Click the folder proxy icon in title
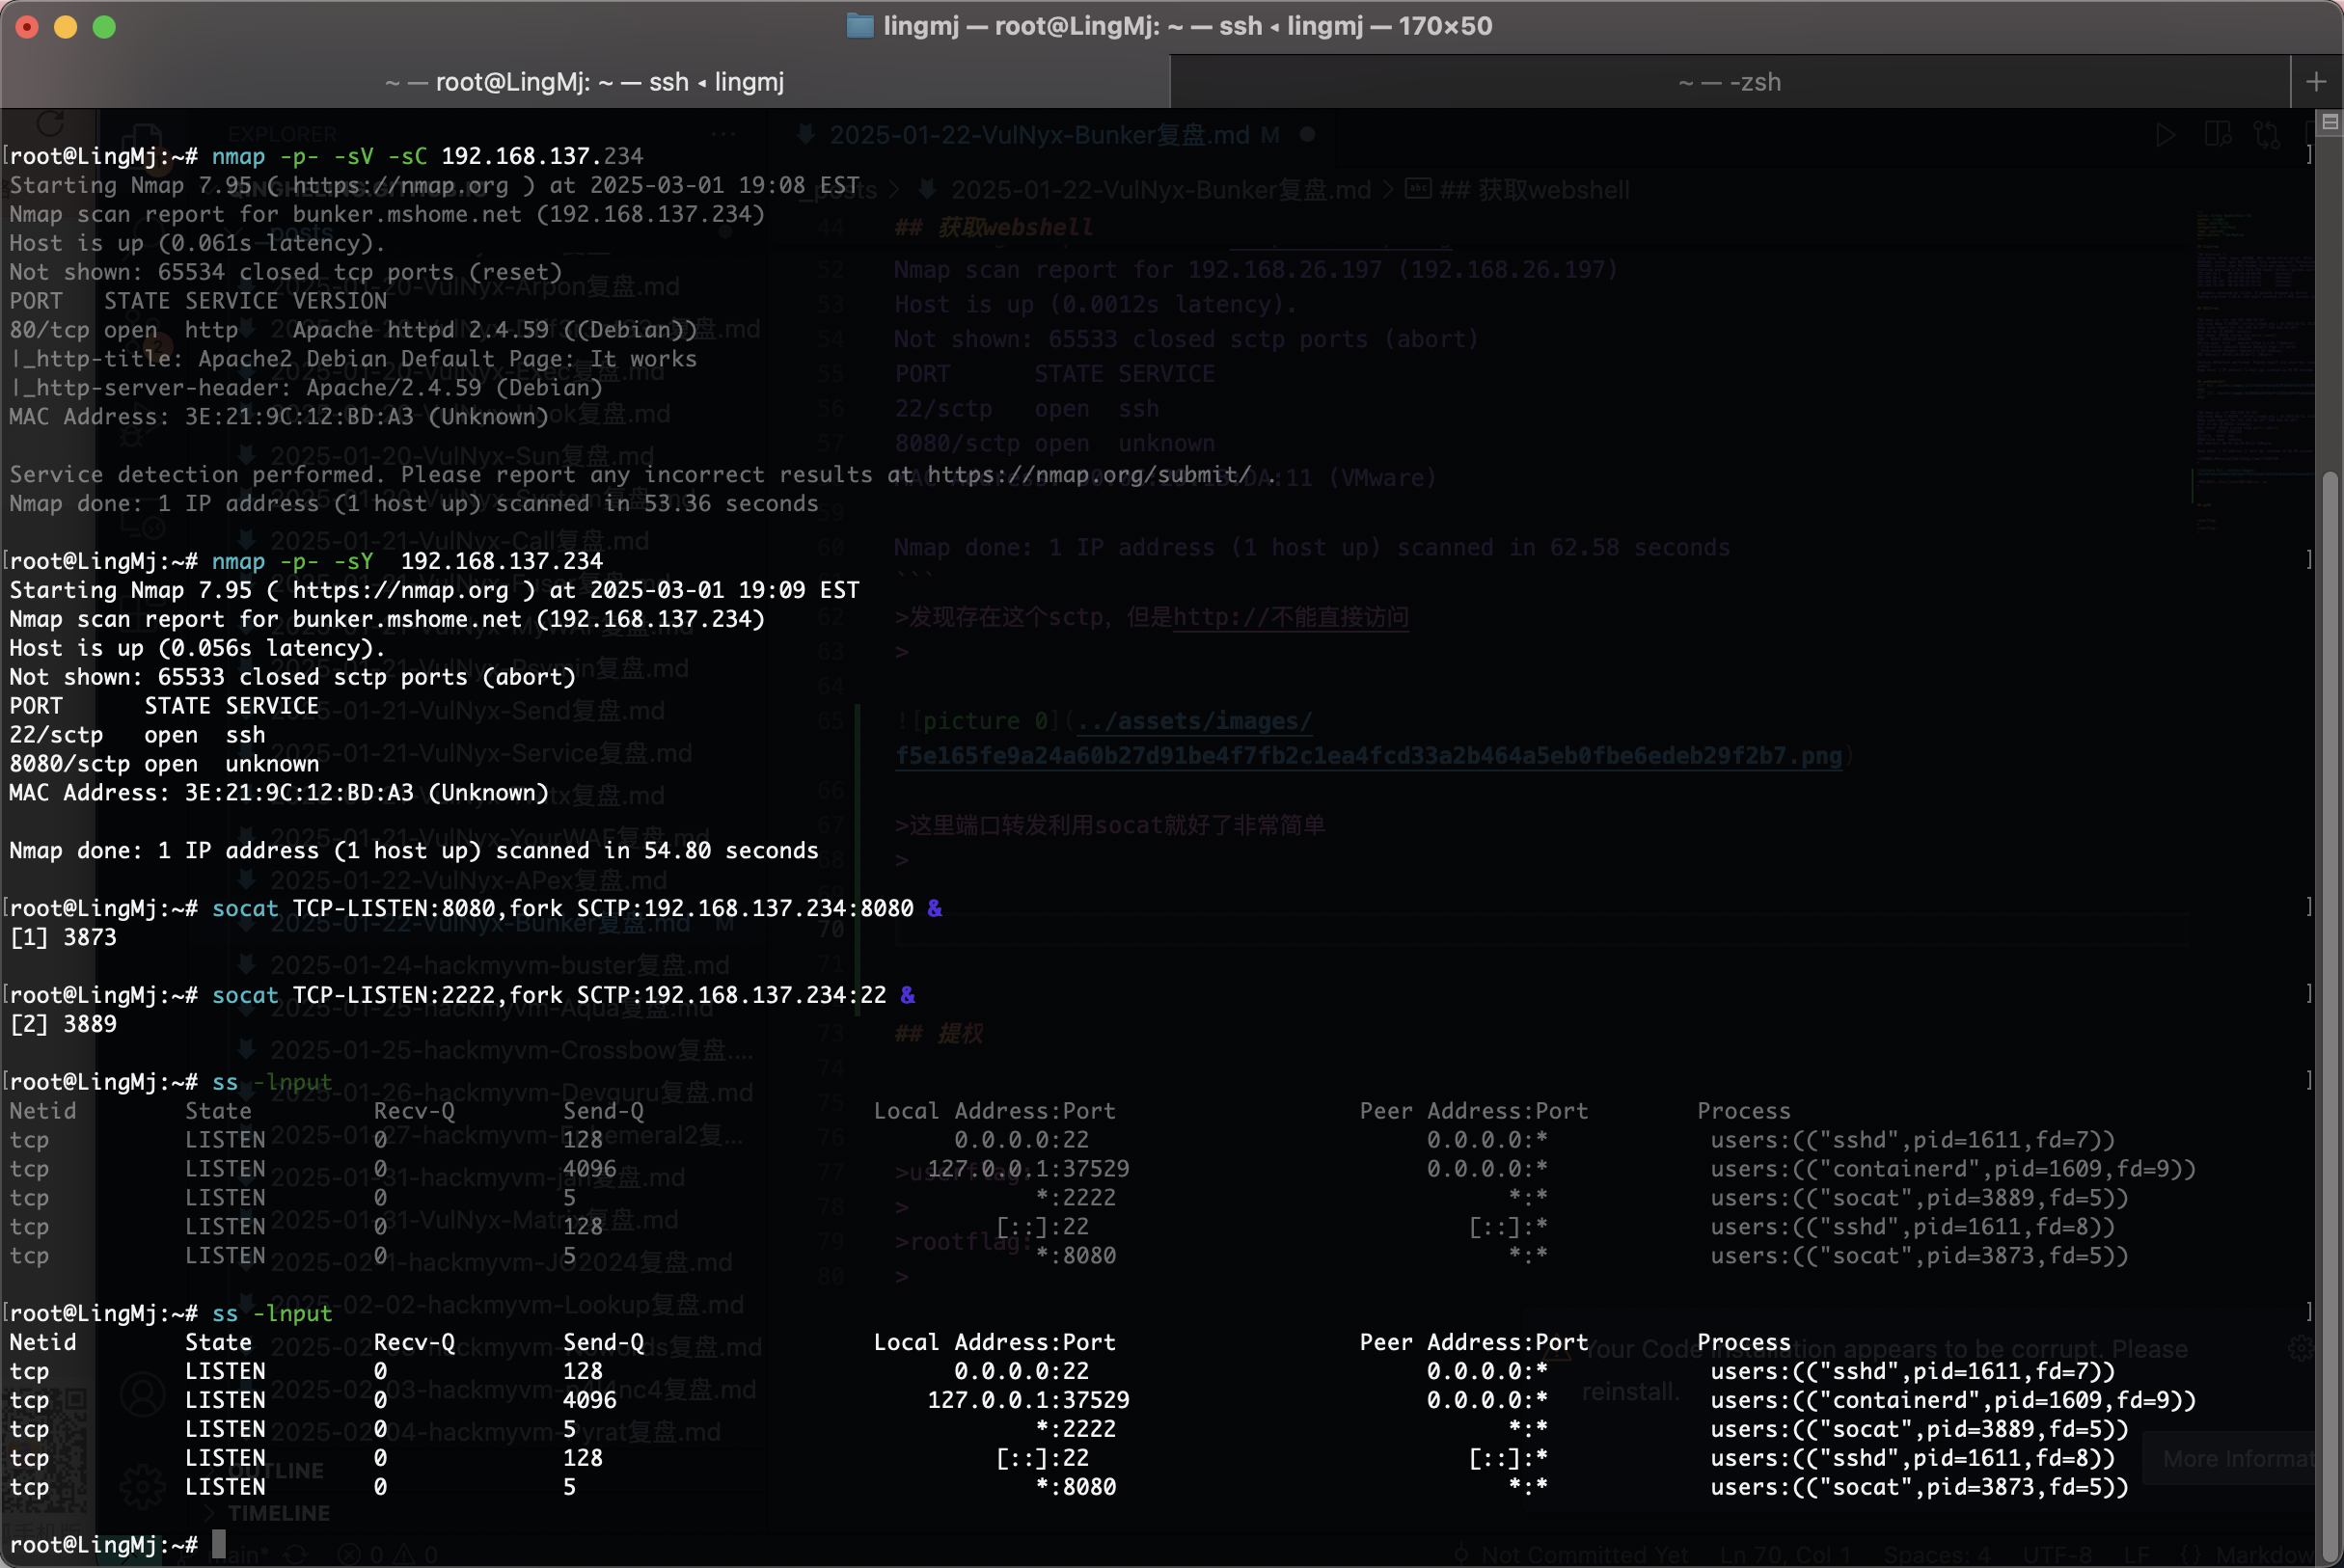The image size is (2344, 1568). pos(859,26)
